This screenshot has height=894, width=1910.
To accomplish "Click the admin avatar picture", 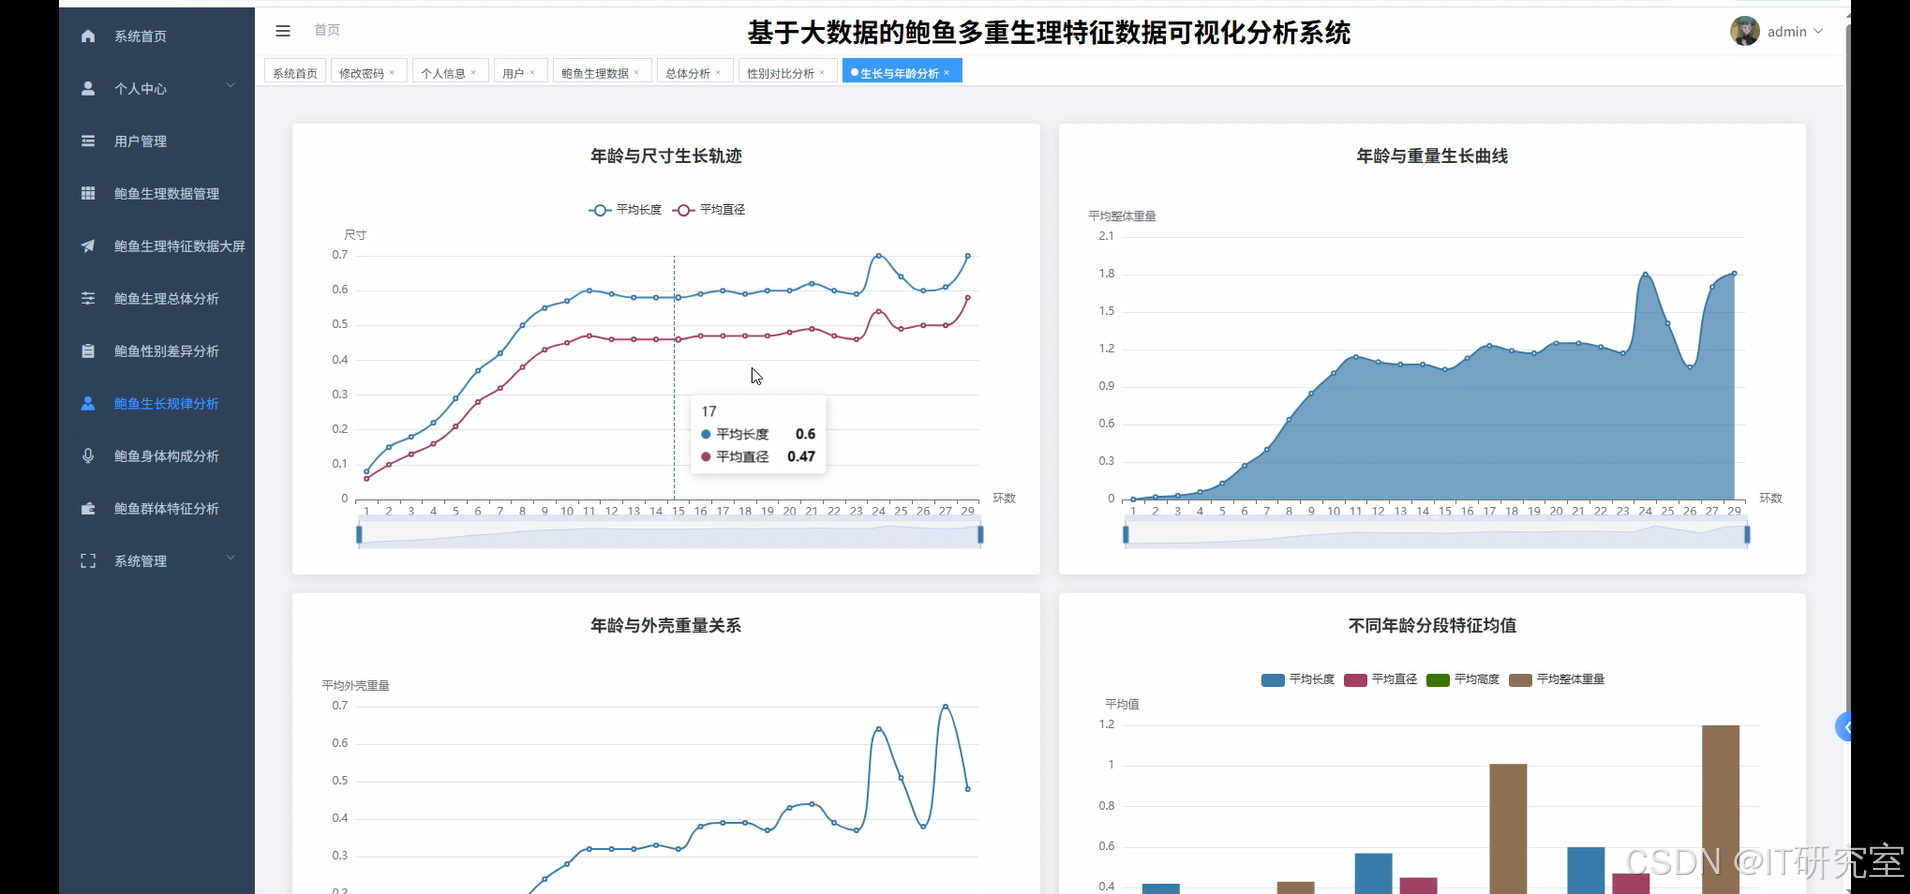I will pos(1745,31).
